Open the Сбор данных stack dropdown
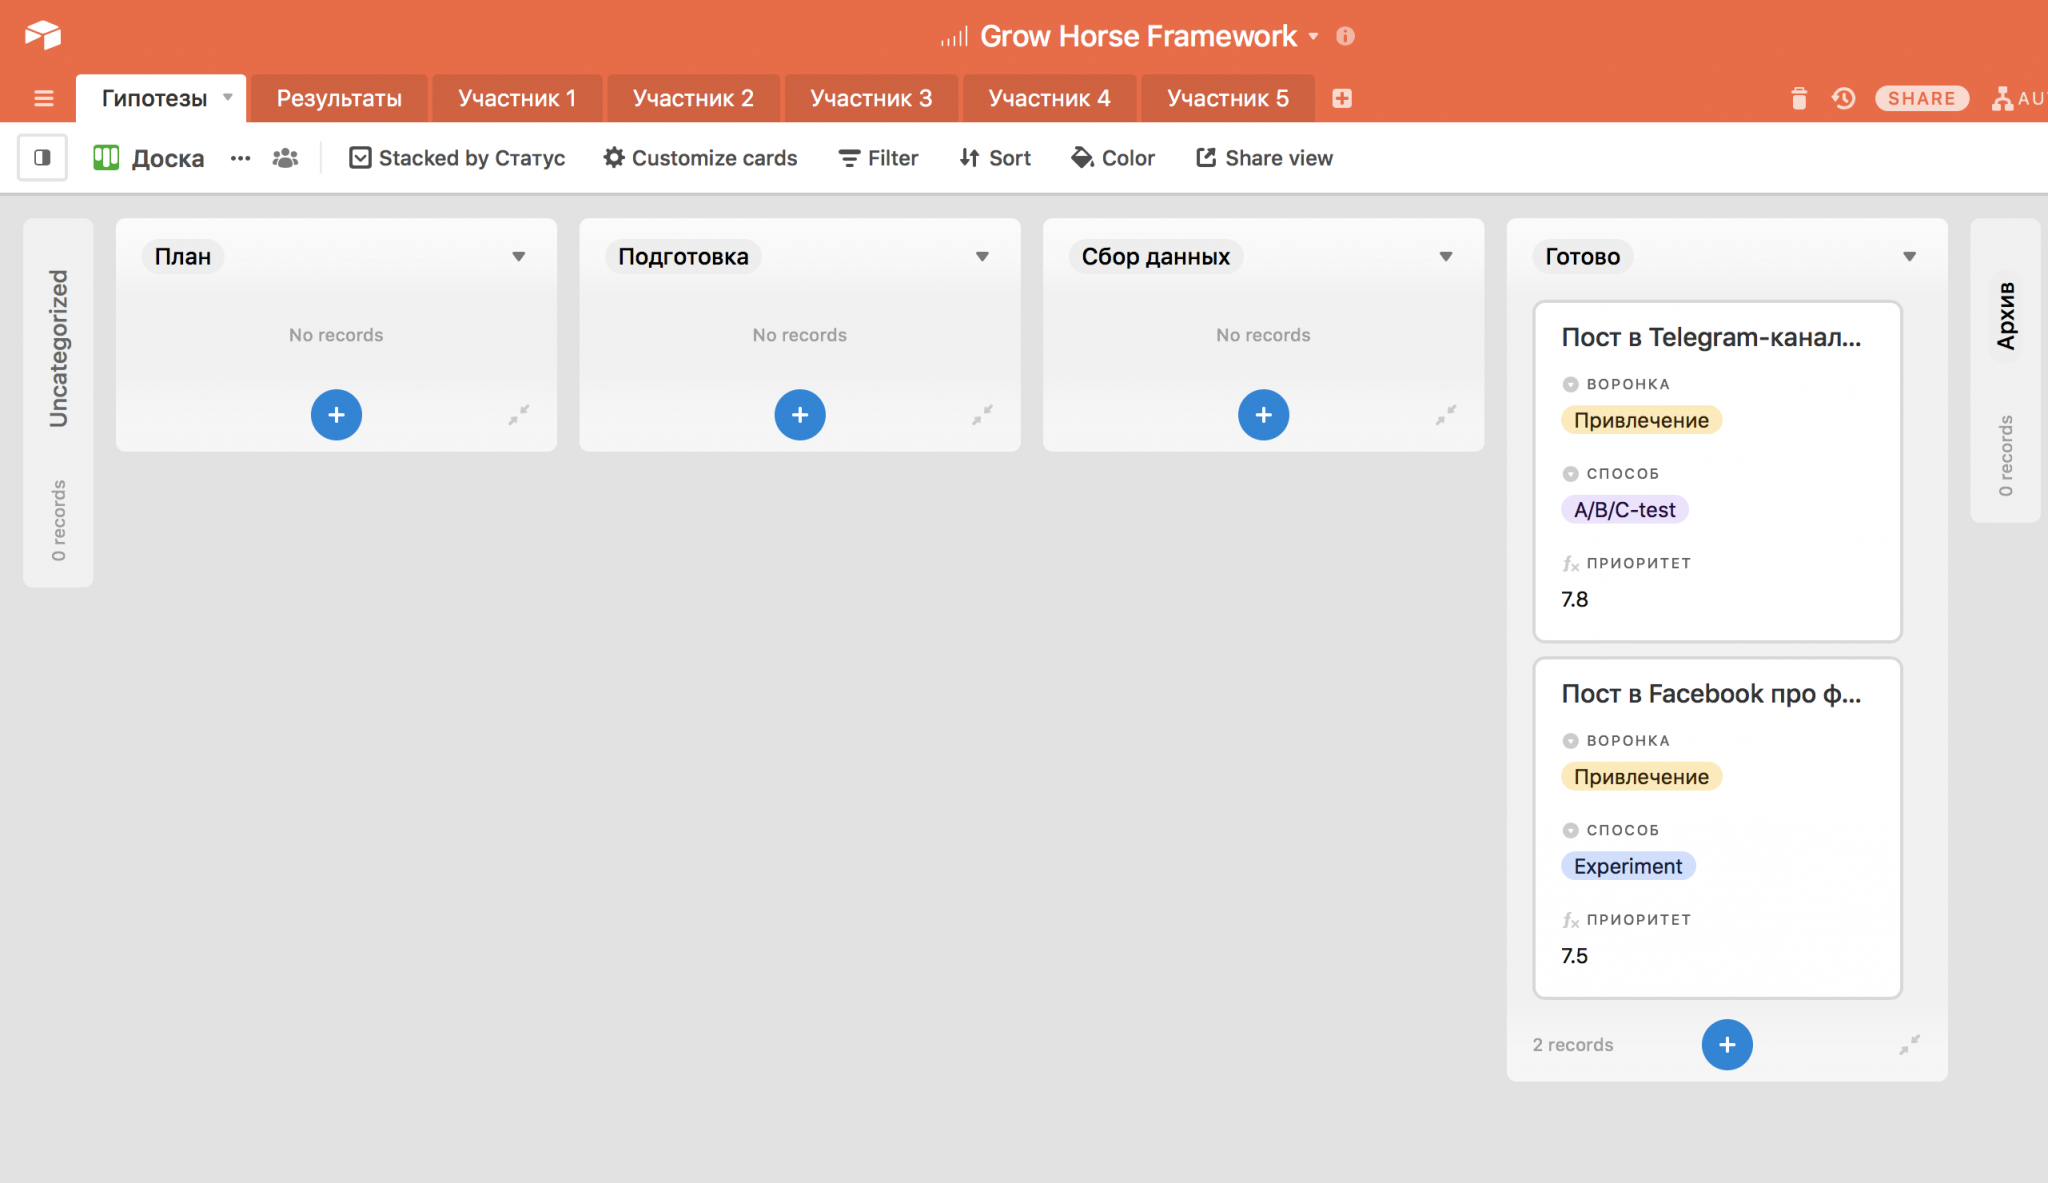The width and height of the screenshot is (2048, 1183). click(x=1445, y=257)
